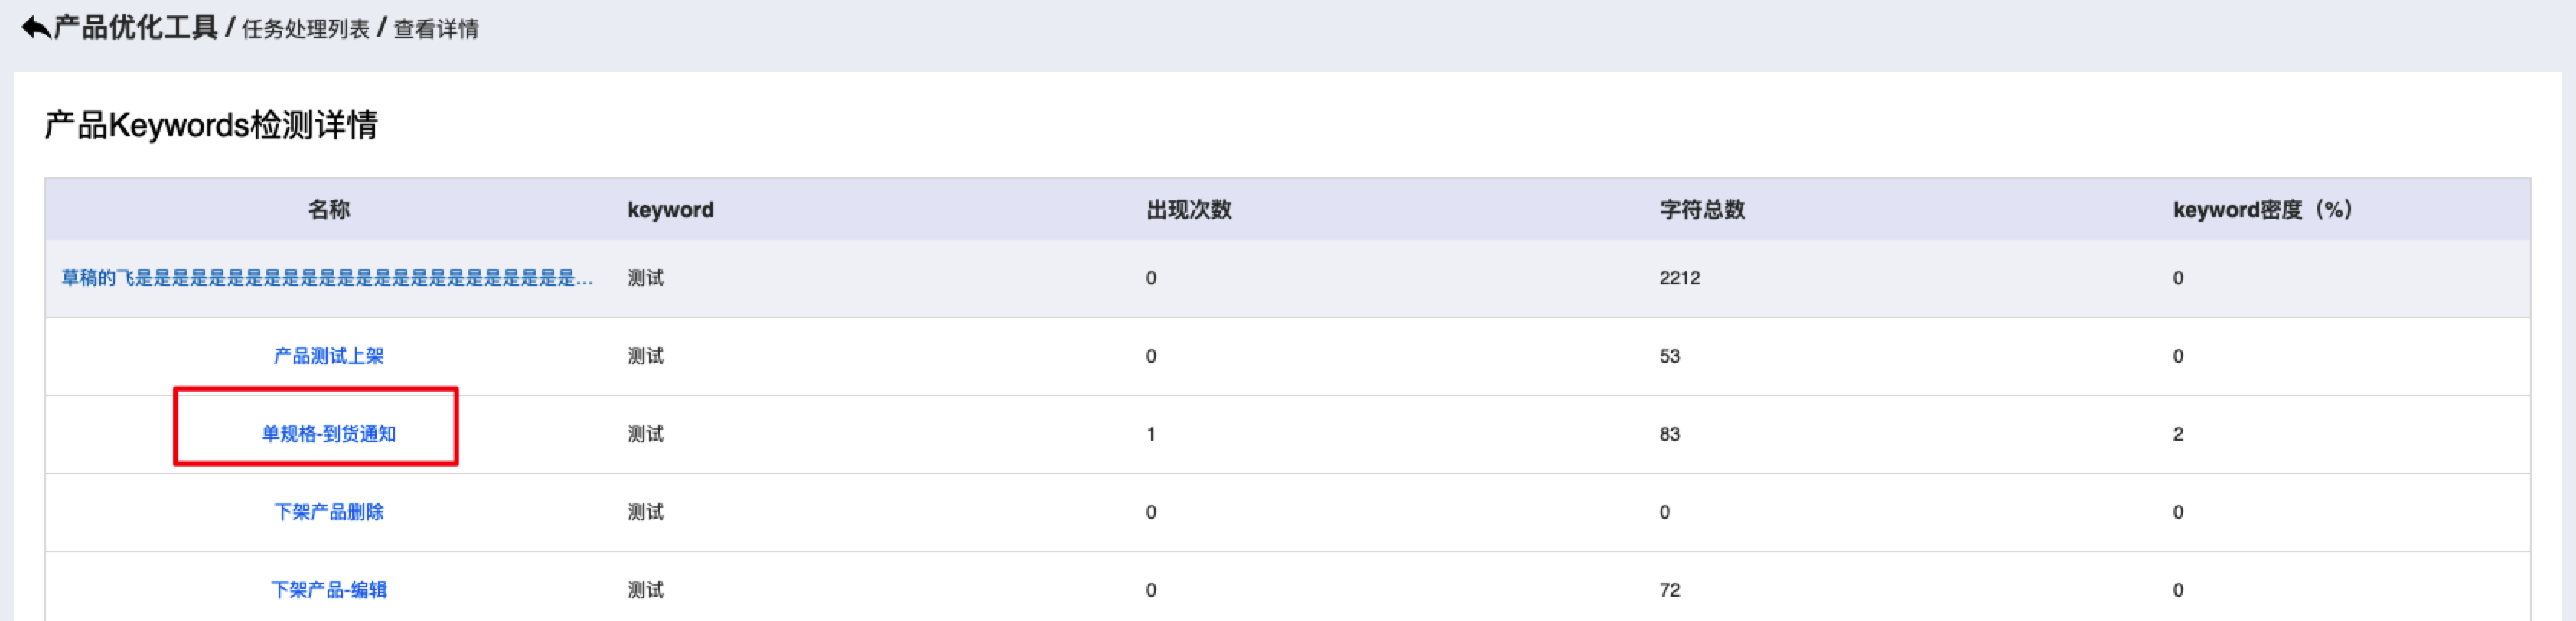Open the 草稿的飞是是是 product link
This screenshot has width=2576, height=621.
click(328, 278)
